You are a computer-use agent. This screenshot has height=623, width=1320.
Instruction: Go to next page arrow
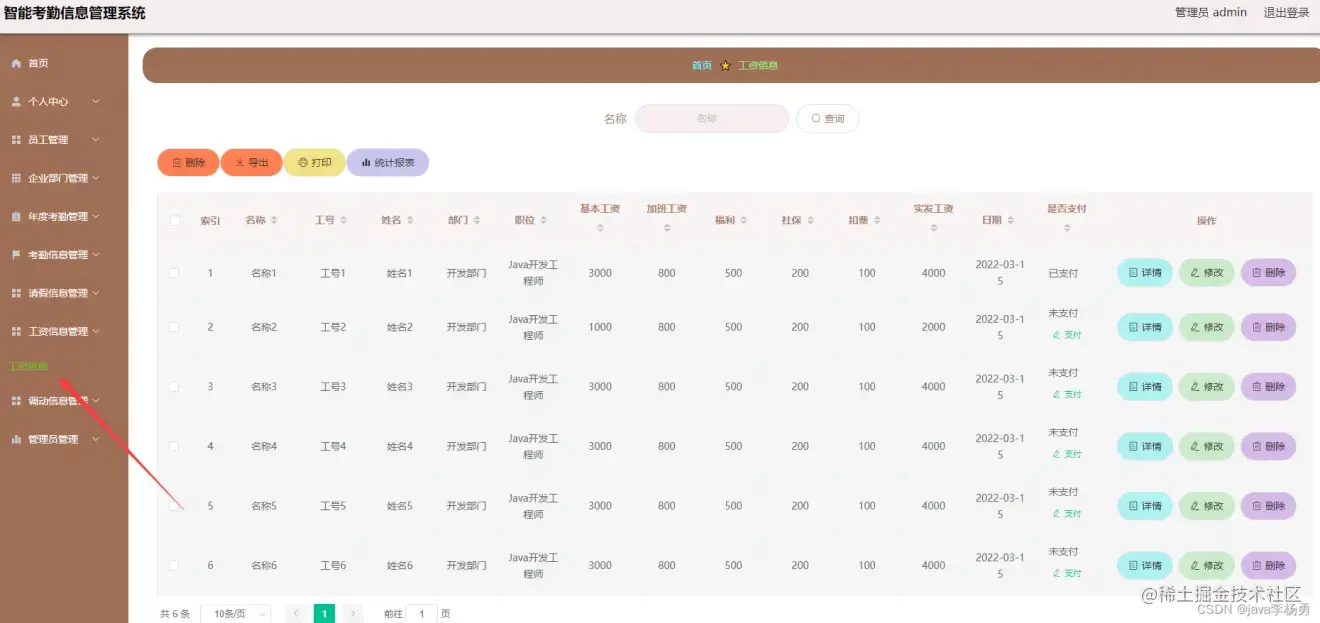click(x=352, y=614)
